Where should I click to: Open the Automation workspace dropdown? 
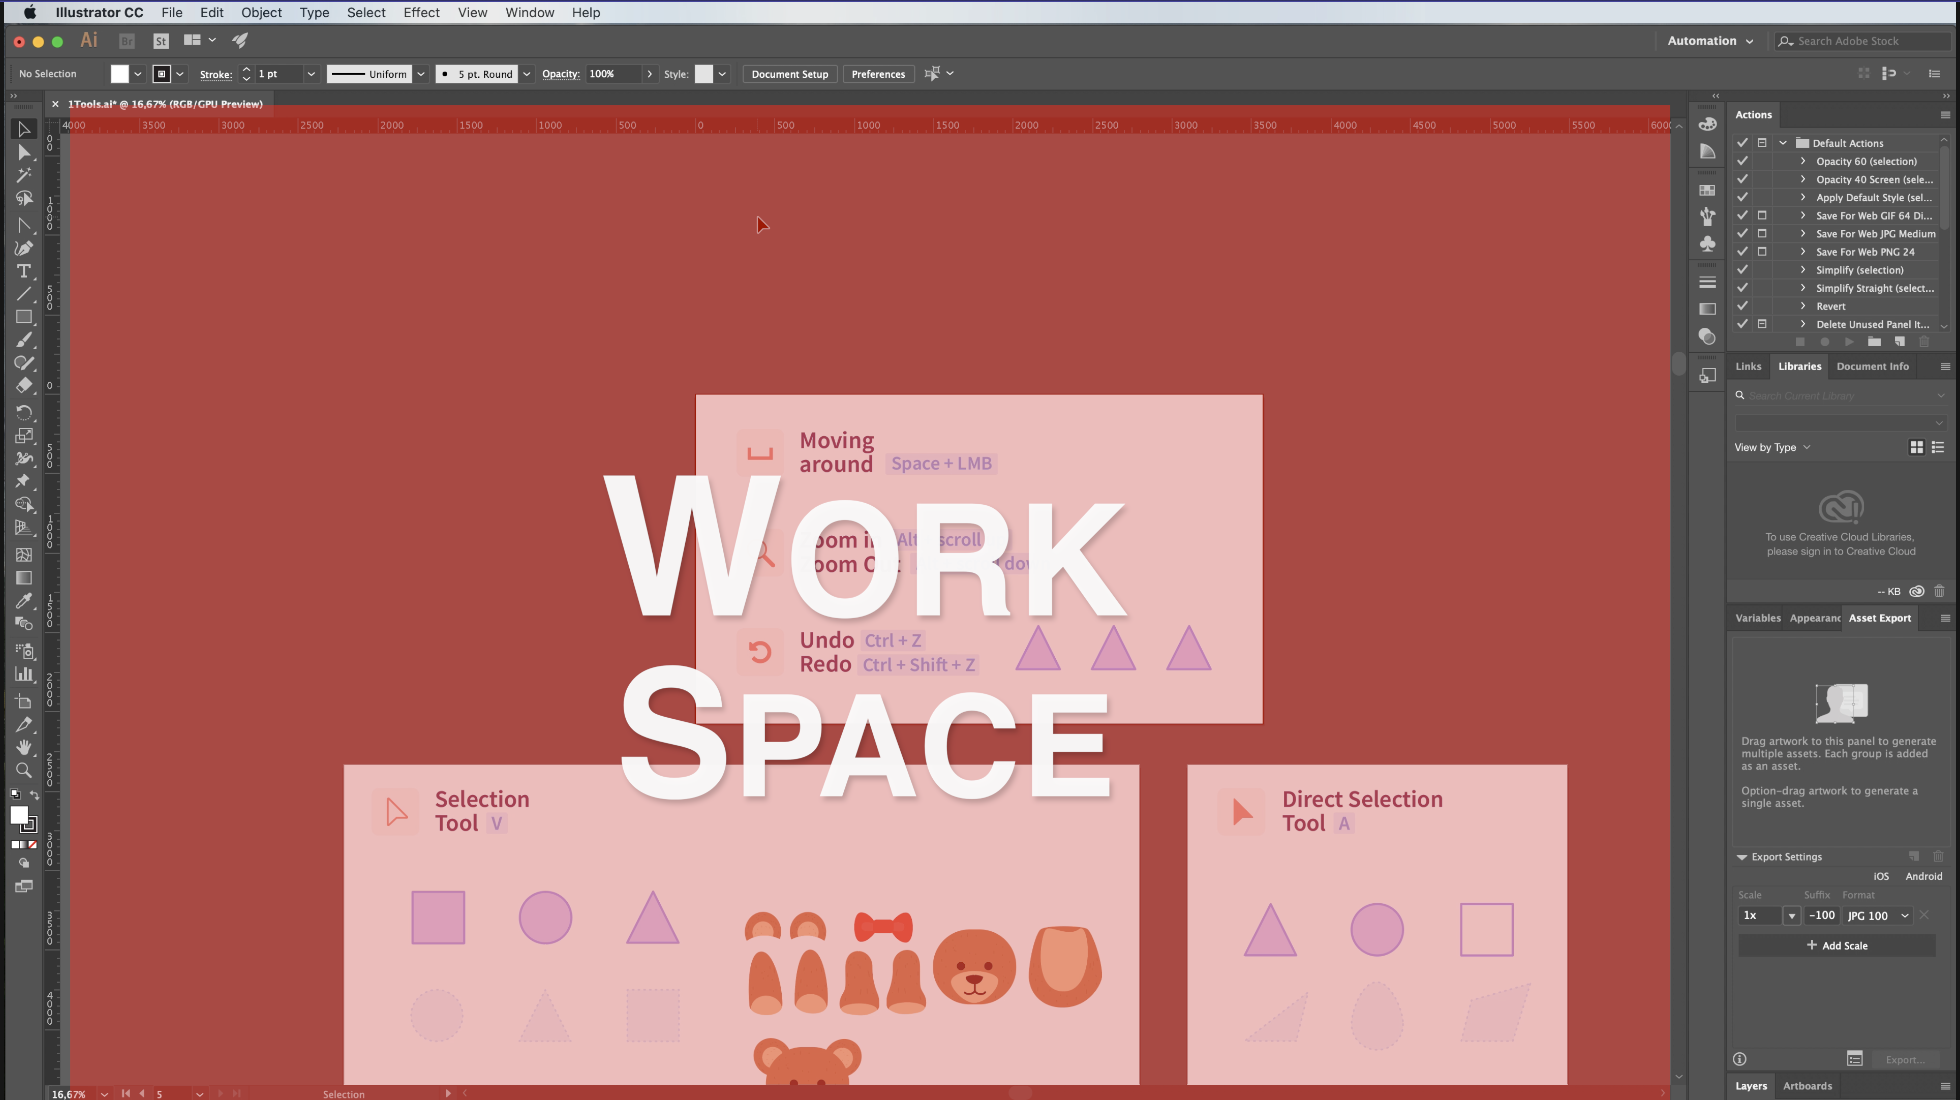coord(1710,41)
